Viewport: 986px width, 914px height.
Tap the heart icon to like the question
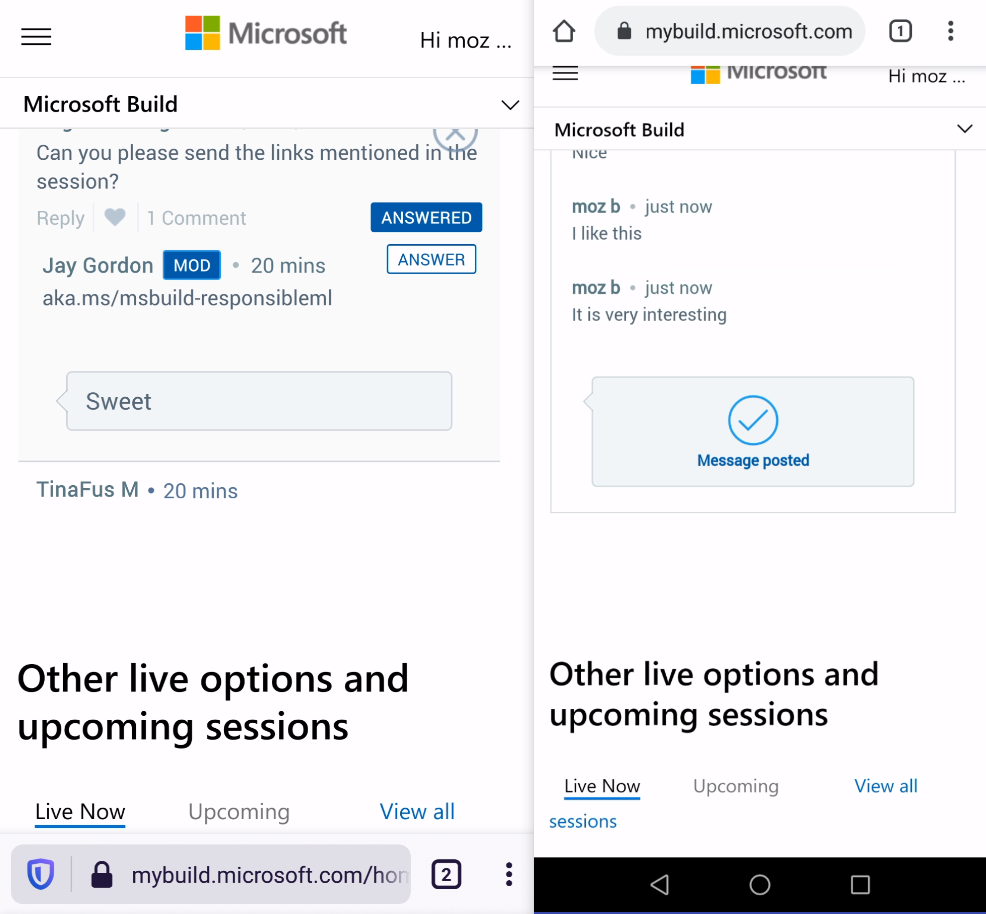pyautogui.click(x=114, y=218)
